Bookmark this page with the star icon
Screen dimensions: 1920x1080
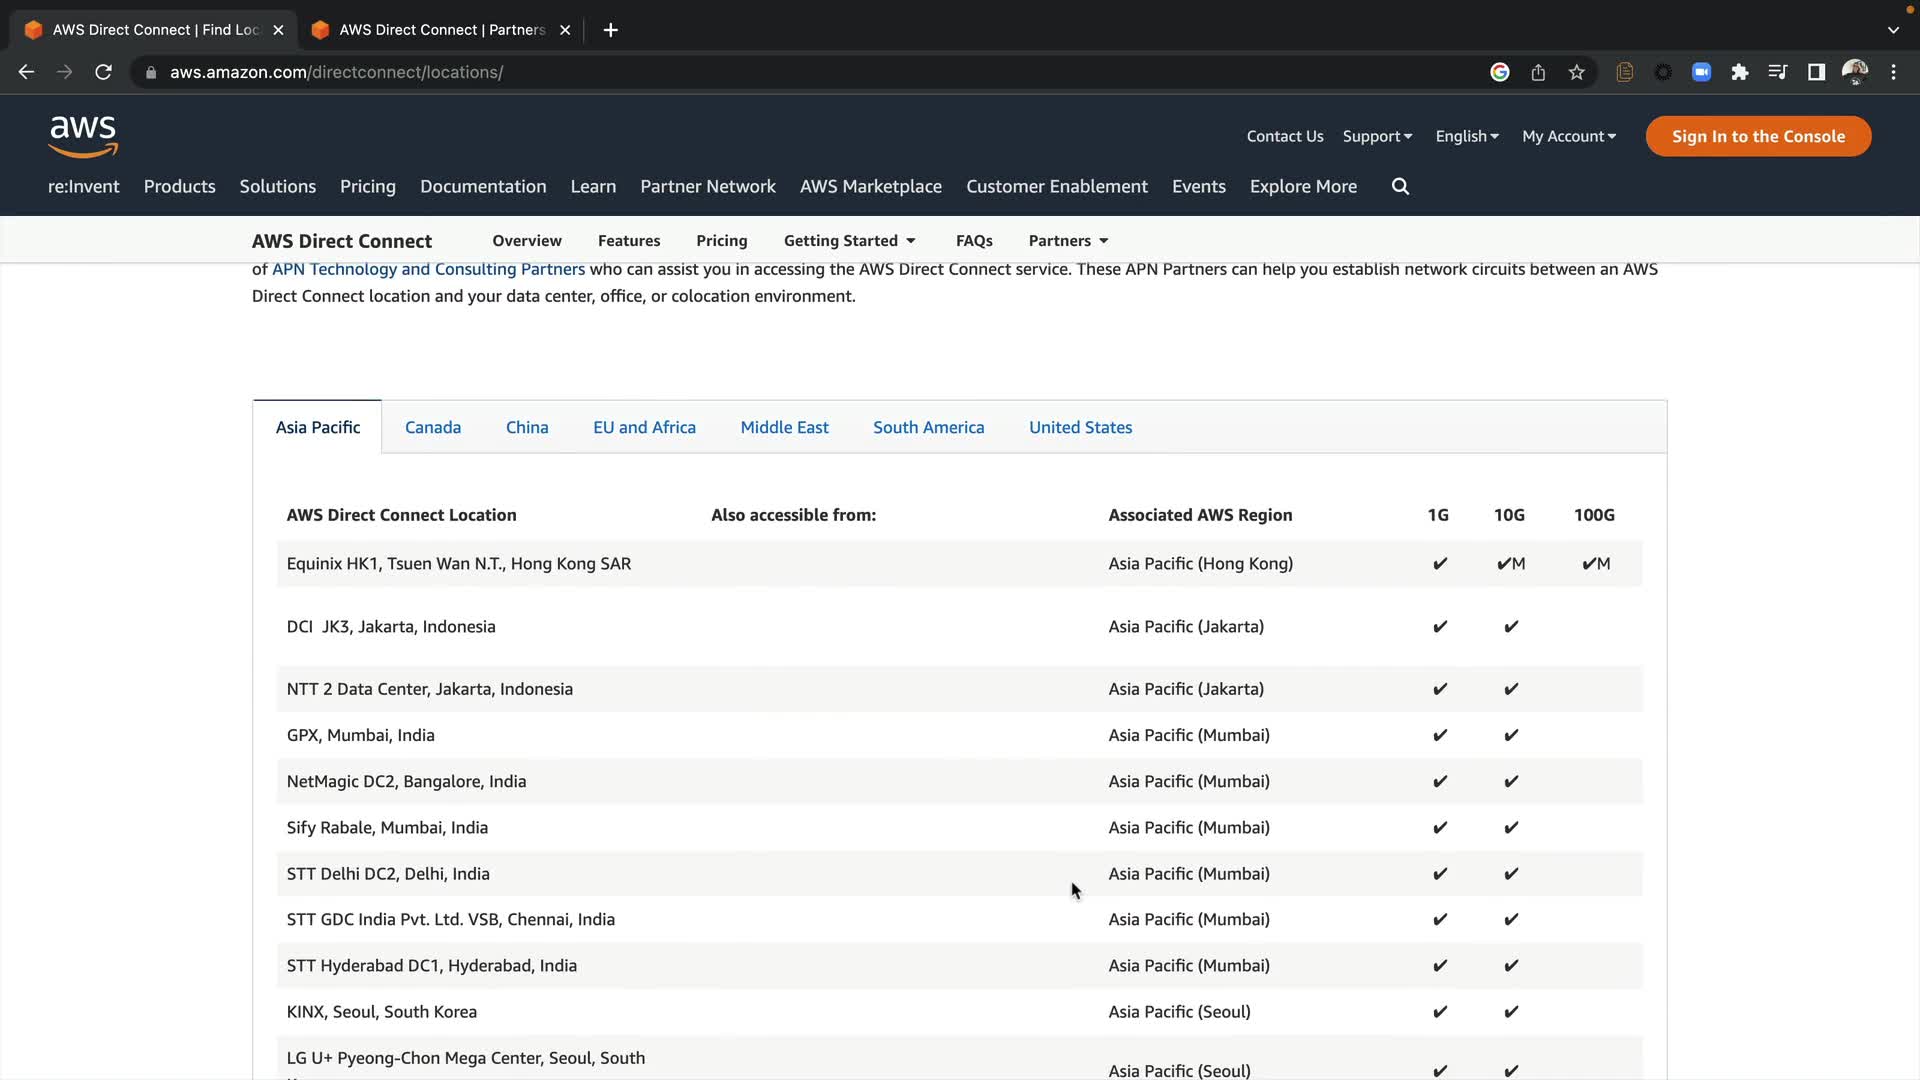[x=1577, y=72]
